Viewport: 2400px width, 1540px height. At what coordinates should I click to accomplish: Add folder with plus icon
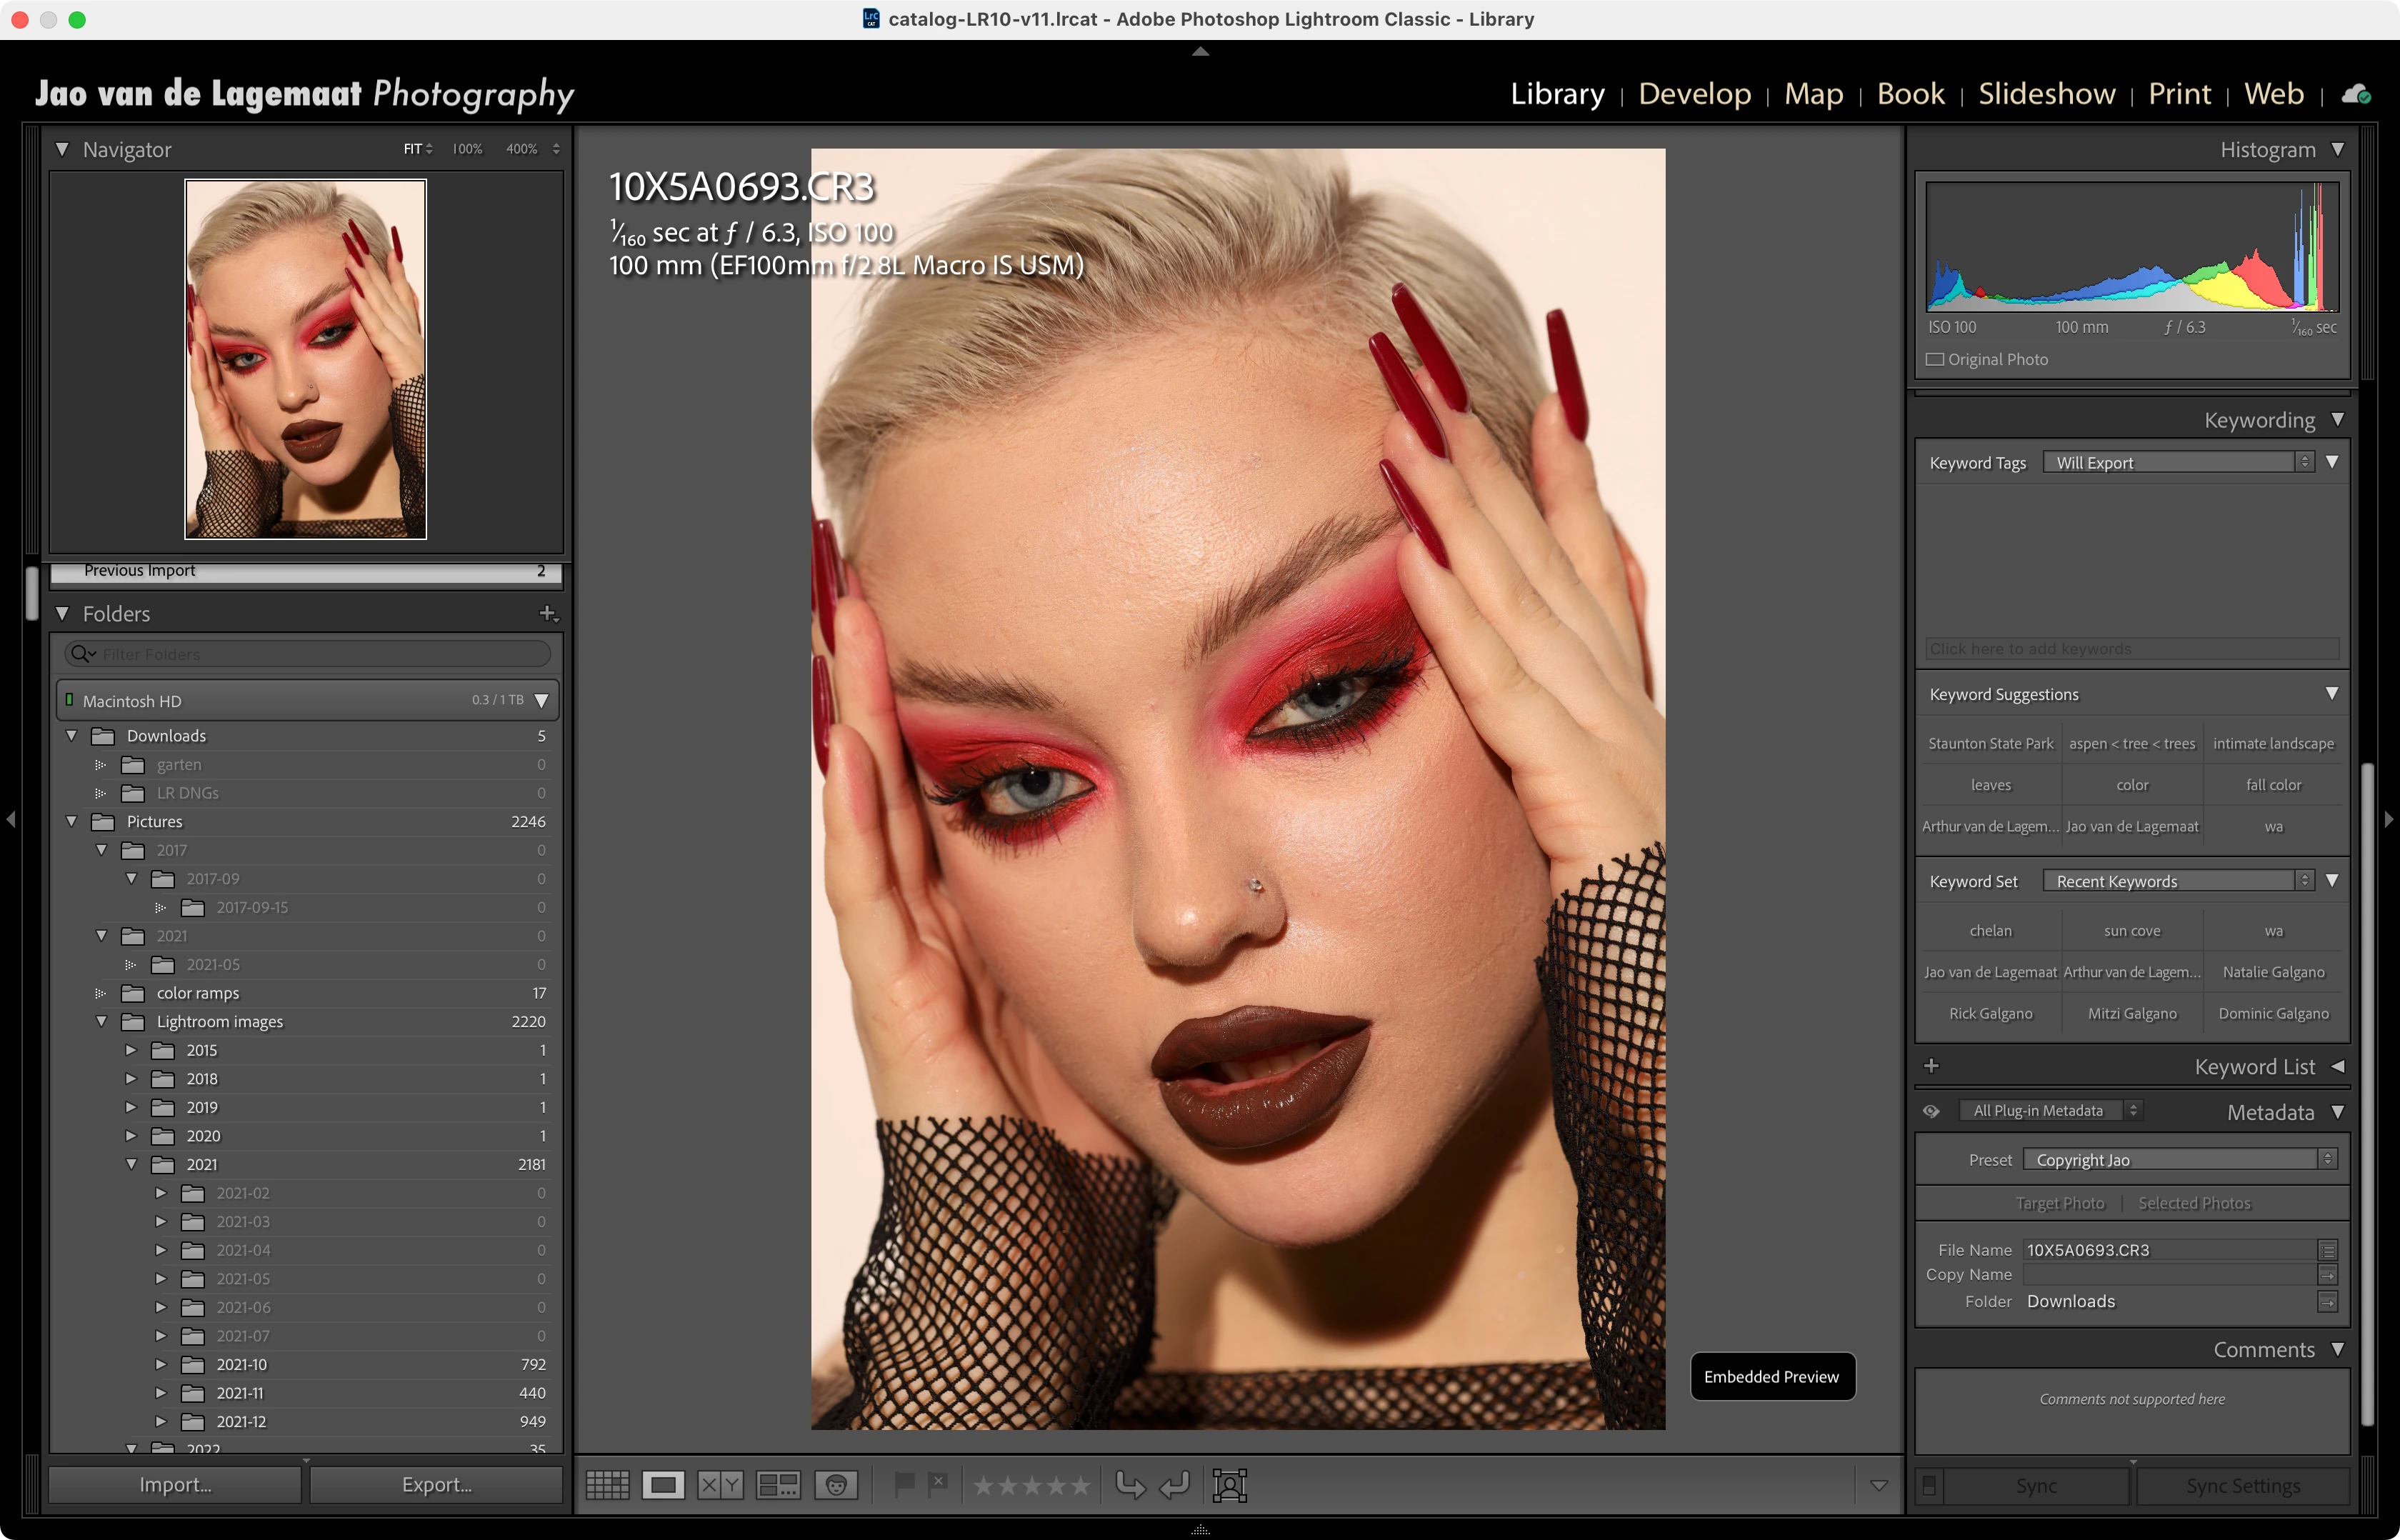(x=547, y=613)
